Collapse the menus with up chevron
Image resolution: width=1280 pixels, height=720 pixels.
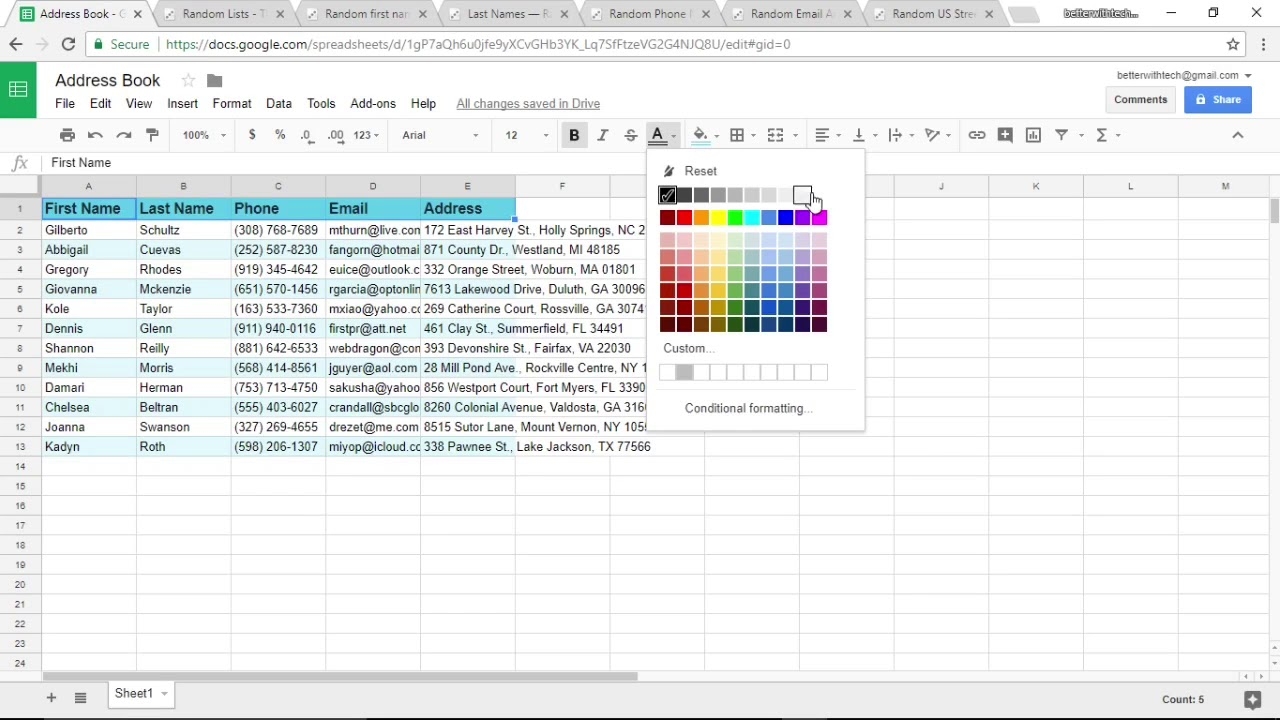[1238, 135]
